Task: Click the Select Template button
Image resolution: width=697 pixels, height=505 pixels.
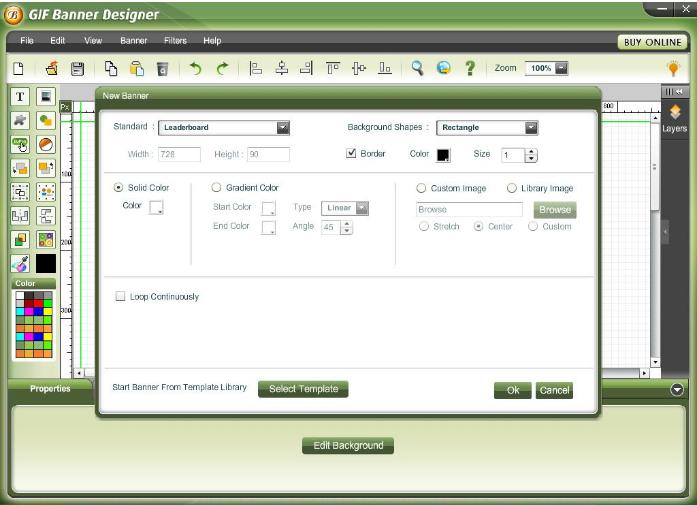Action: (x=303, y=389)
